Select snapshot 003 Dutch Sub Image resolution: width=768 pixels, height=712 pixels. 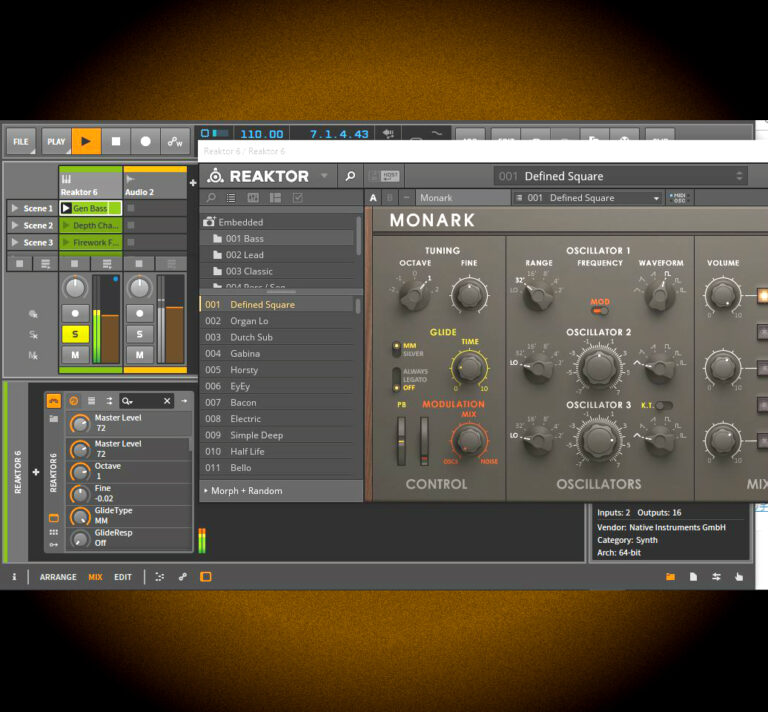click(277, 337)
